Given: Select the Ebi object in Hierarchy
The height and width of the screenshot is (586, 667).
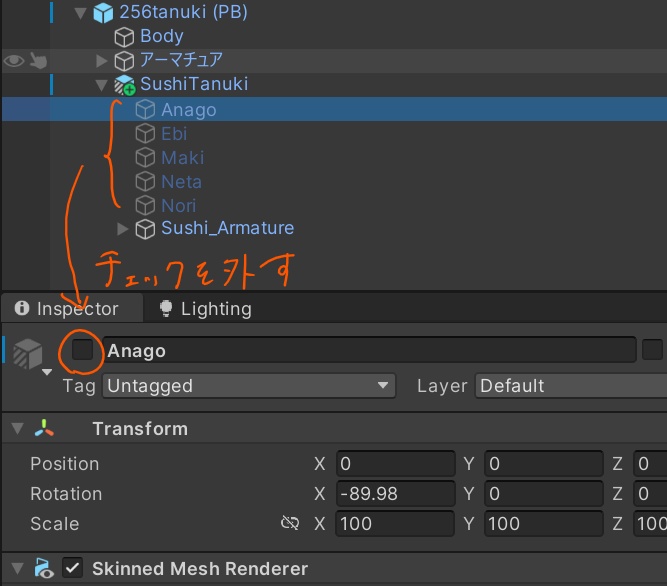Looking at the screenshot, I should 174,134.
